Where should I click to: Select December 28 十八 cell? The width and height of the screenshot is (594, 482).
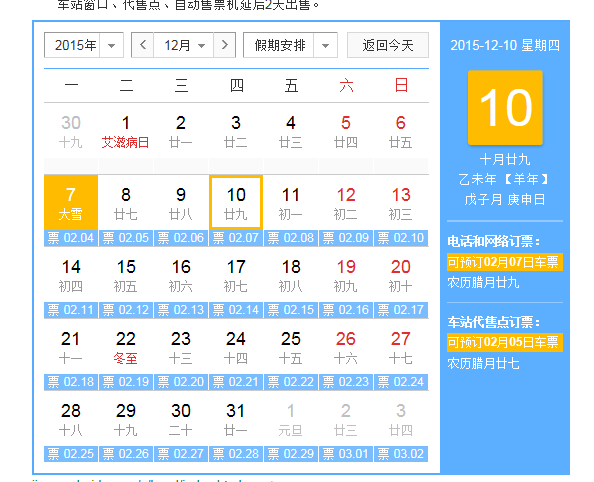[x=71, y=419]
